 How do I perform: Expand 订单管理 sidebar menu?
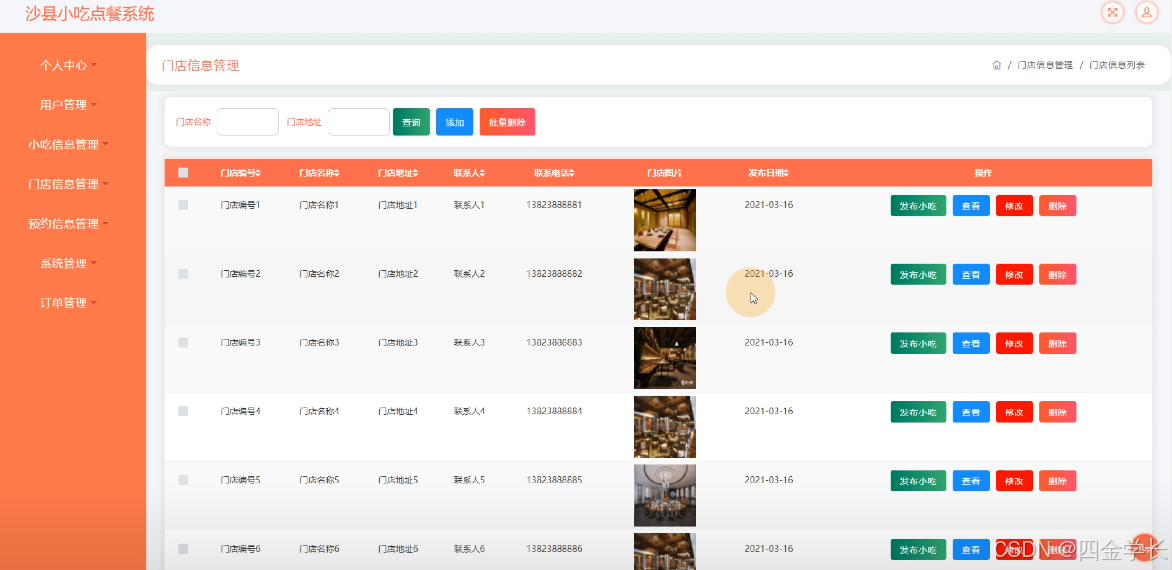pyautogui.click(x=68, y=303)
